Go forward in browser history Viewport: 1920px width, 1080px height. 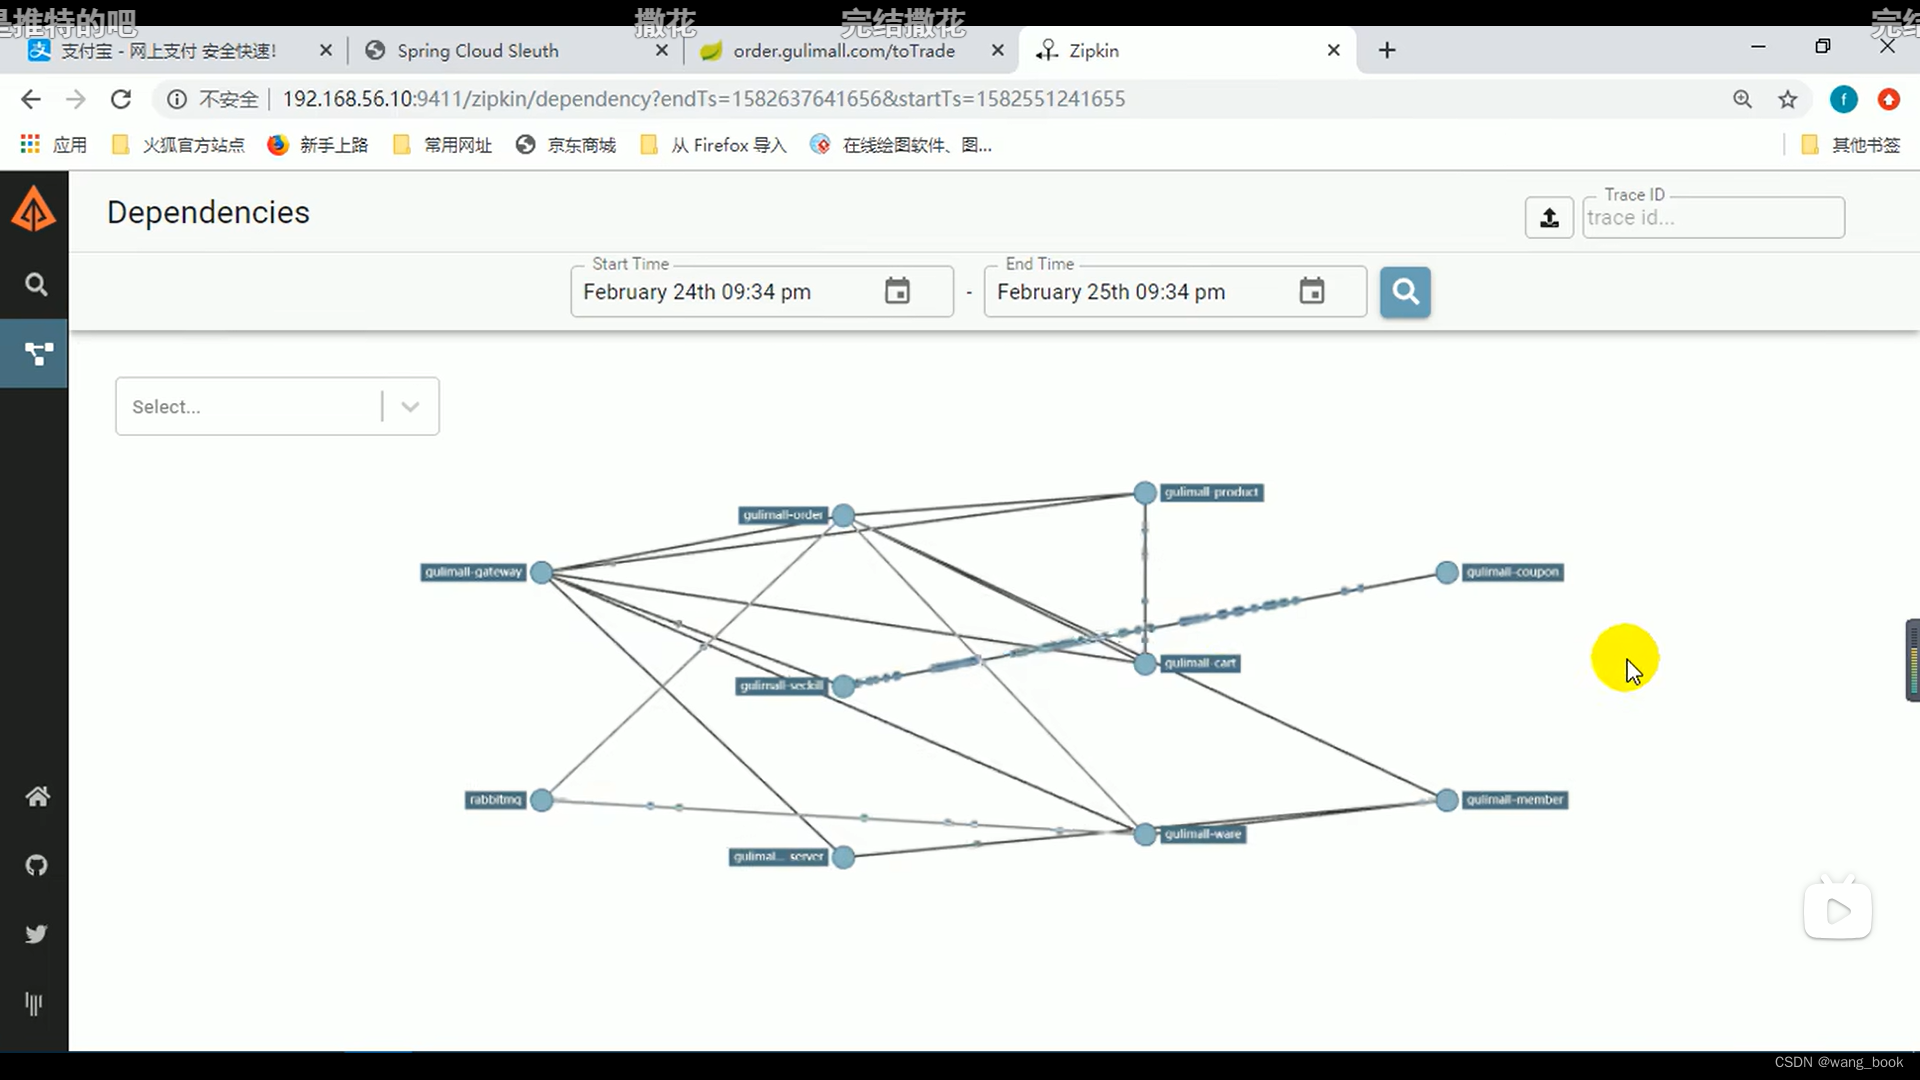pos(76,99)
